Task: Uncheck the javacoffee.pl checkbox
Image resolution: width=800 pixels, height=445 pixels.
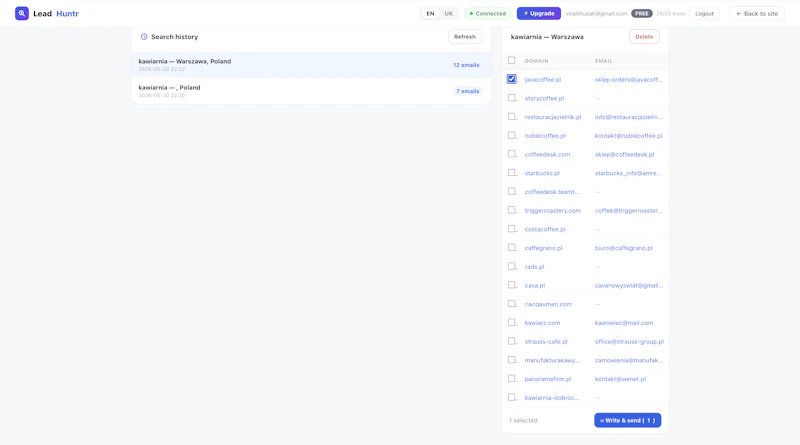Action: pos(512,79)
